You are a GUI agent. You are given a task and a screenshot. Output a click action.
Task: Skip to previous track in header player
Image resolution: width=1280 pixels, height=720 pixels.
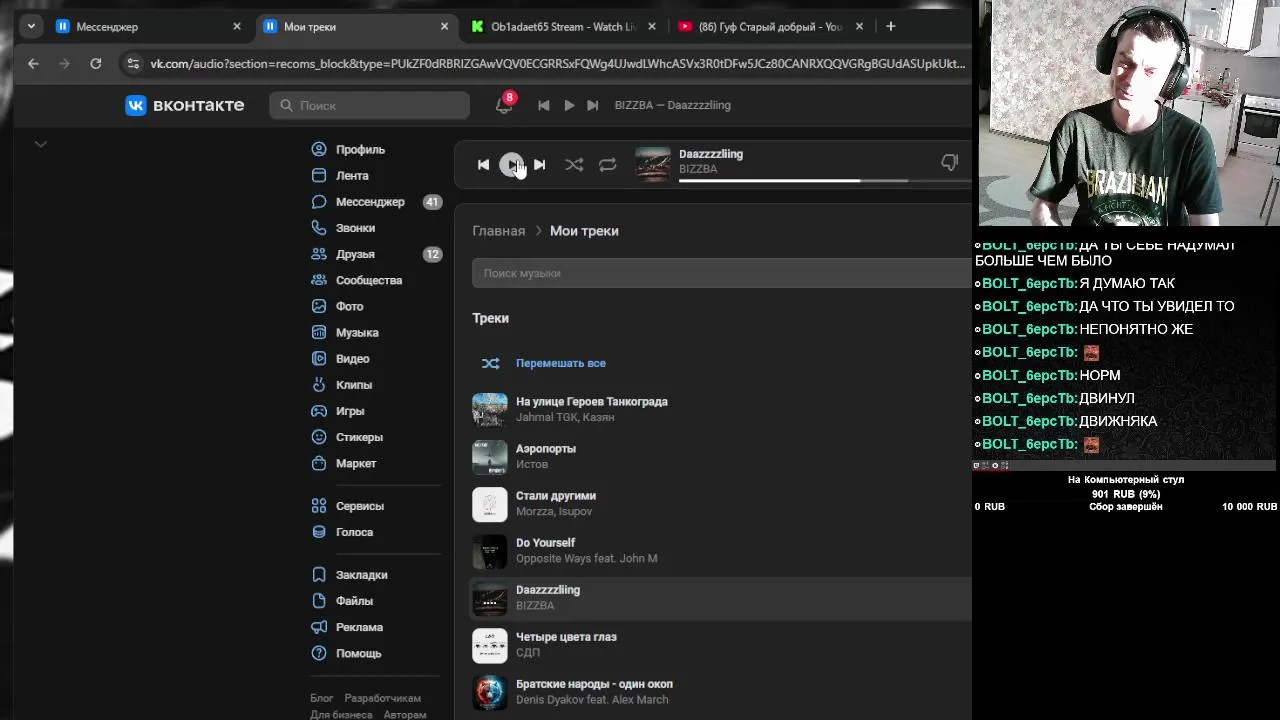tap(543, 105)
